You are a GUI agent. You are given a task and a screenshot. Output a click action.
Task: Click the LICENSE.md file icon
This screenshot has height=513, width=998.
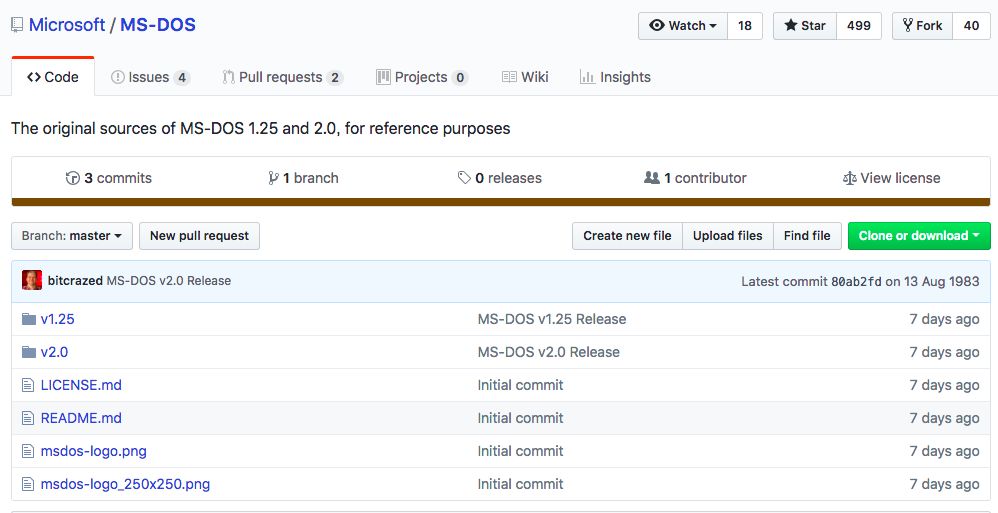click(x=28, y=385)
